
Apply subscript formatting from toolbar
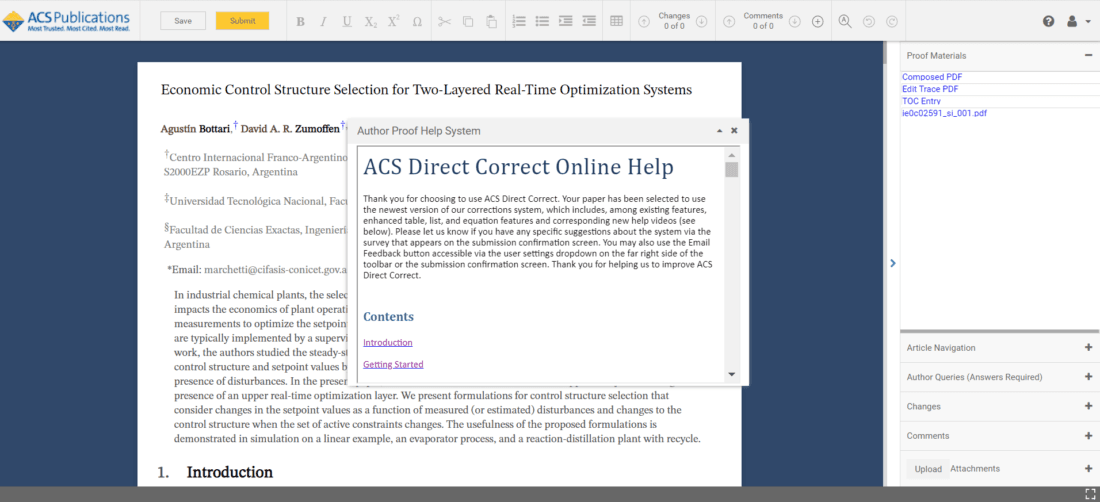(x=371, y=21)
